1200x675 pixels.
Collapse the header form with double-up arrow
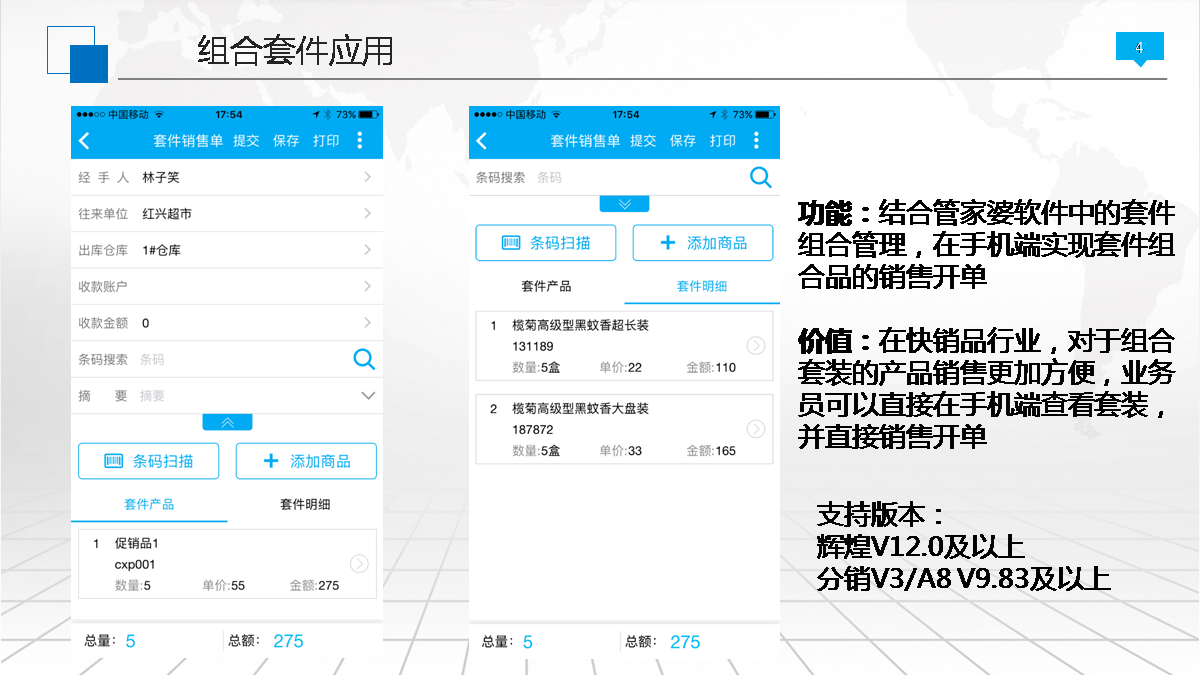(x=227, y=422)
